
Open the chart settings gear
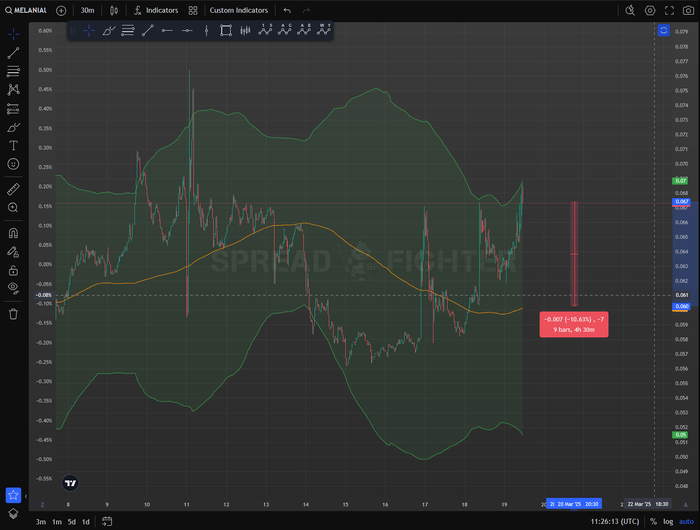click(x=650, y=10)
